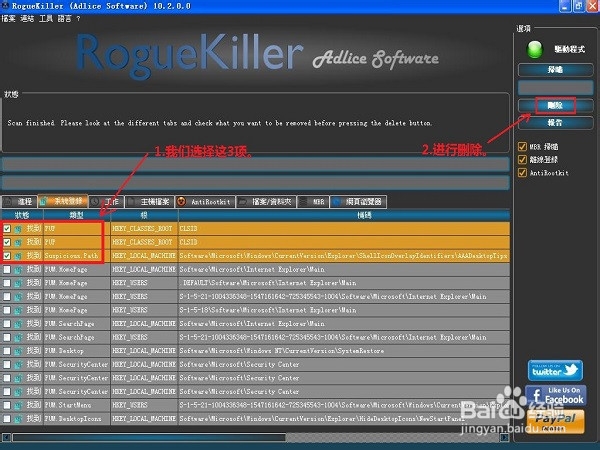
Task: Click the 掃描 scan button
Action: click(x=555, y=70)
